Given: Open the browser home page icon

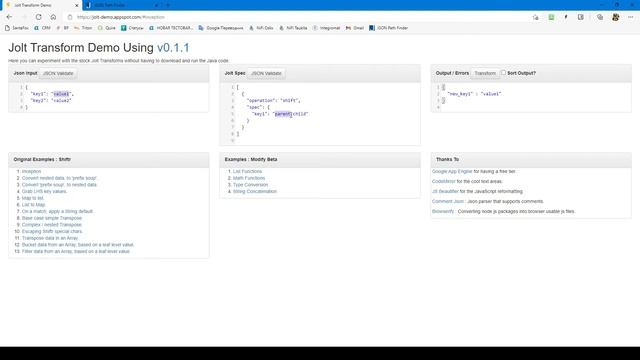Looking at the screenshot, I should coord(53,17).
